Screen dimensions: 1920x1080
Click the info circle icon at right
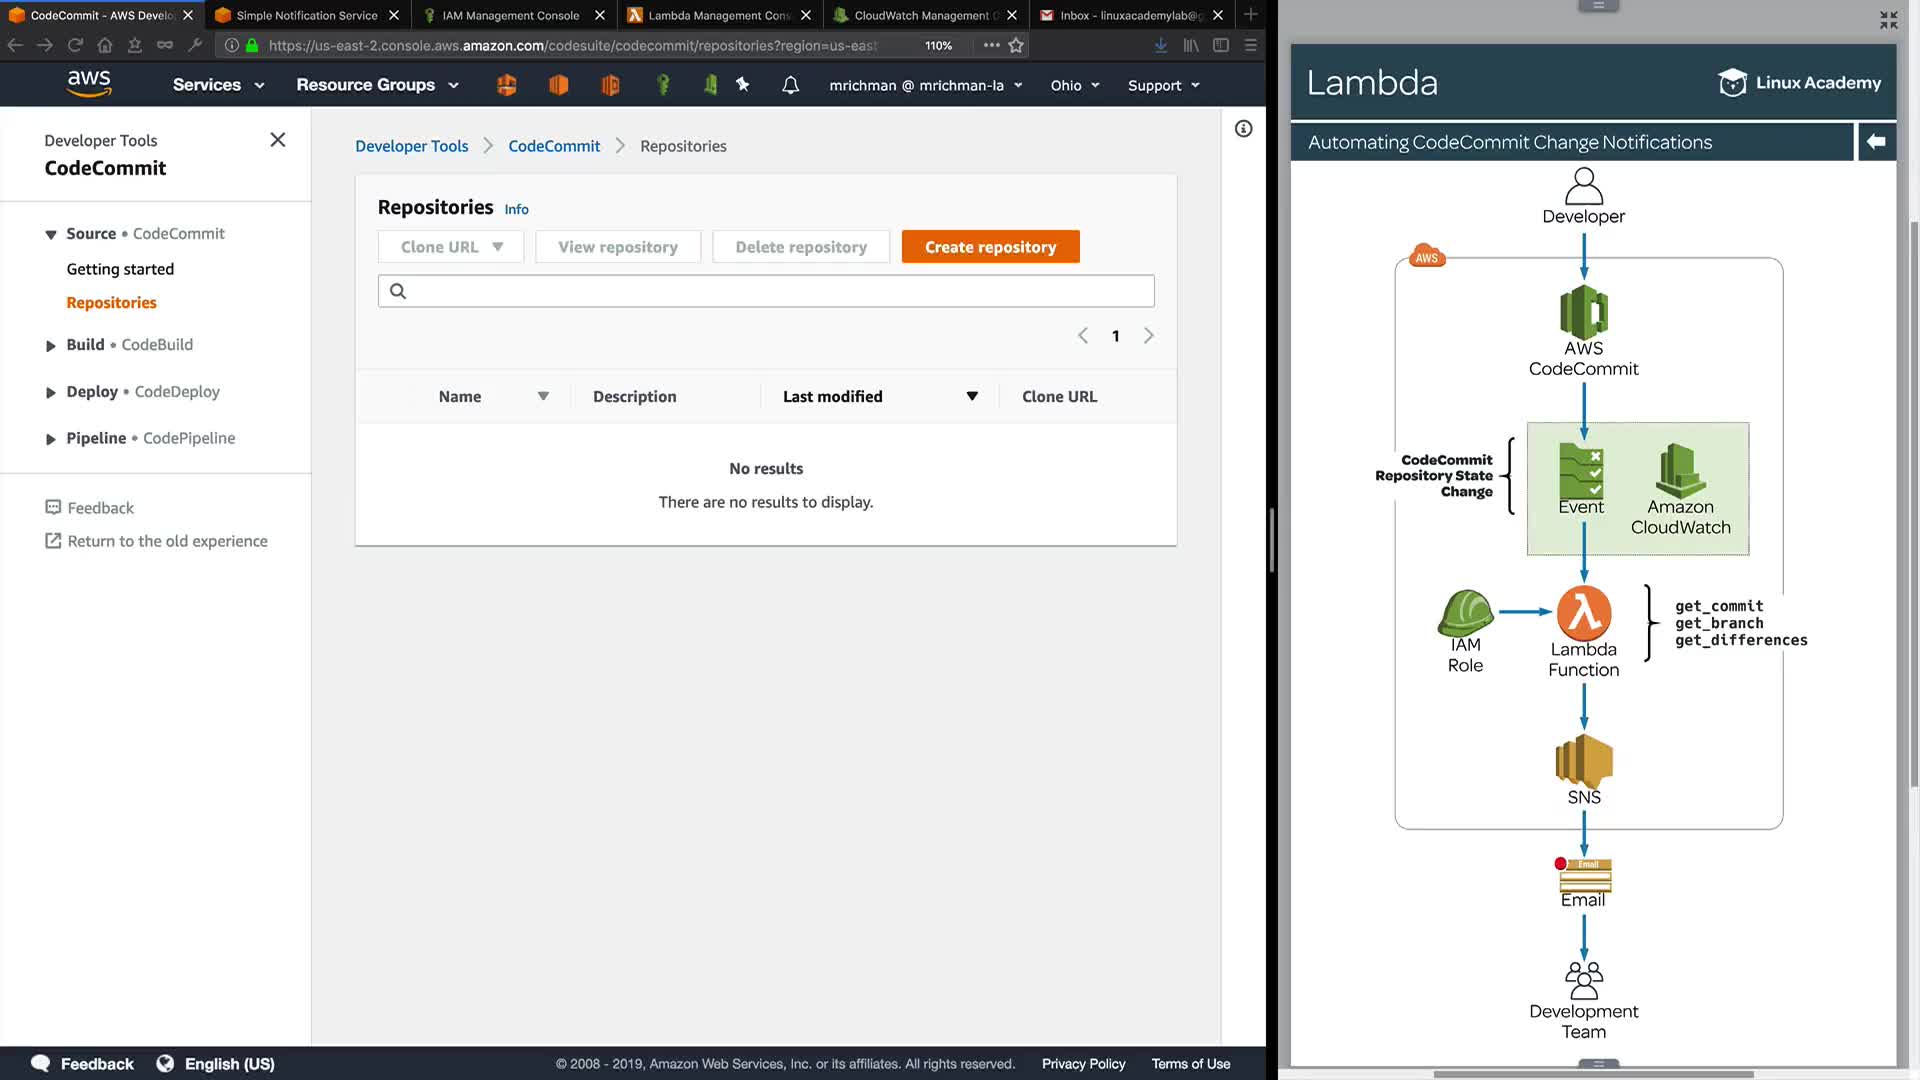(x=1243, y=129)
